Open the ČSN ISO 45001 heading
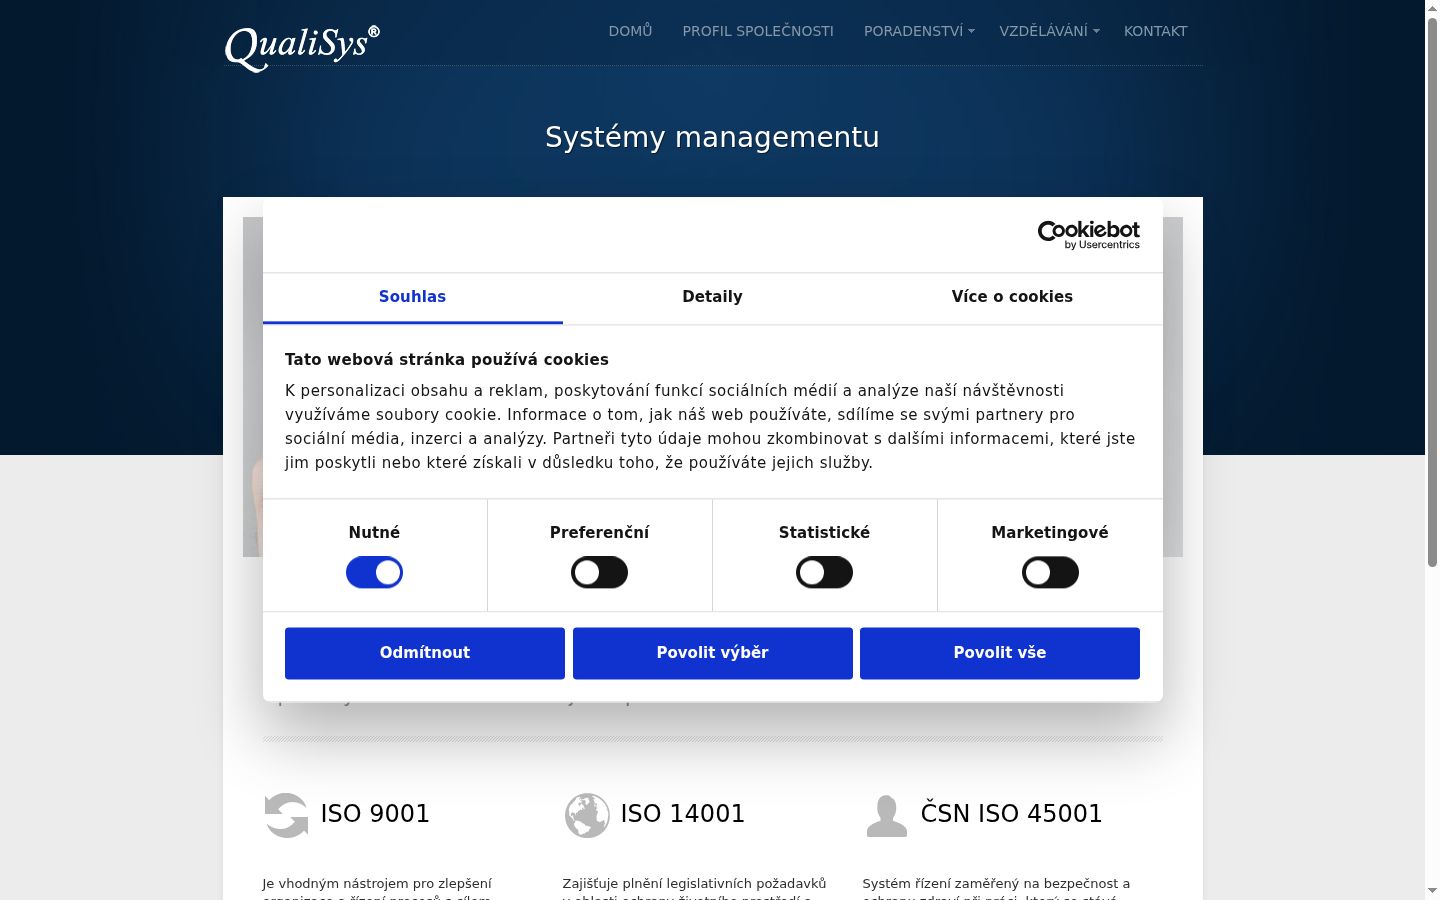This screenshot has width=1440, height=900. coord(1011,814)
